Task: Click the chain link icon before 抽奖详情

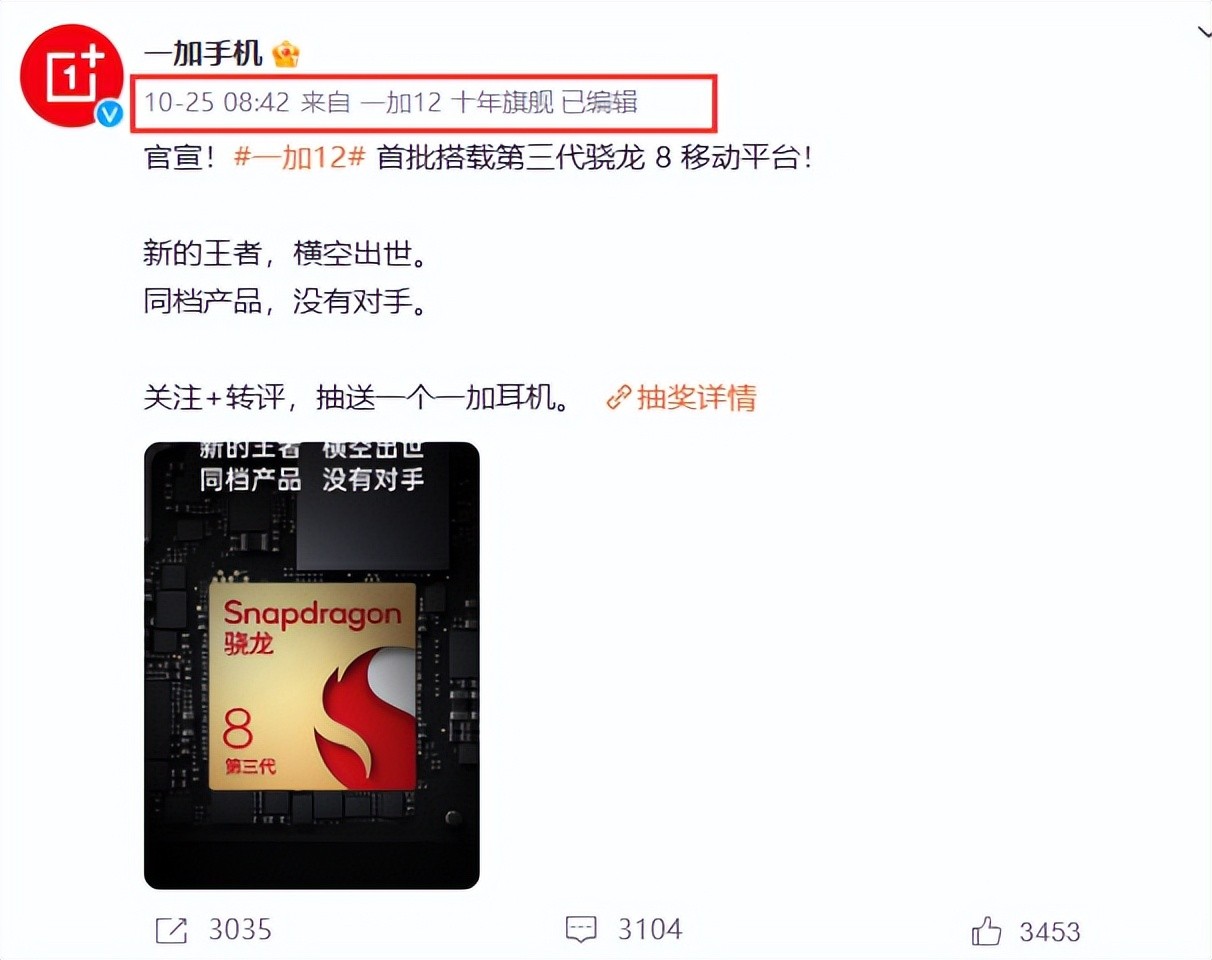Action: [619, 398]
